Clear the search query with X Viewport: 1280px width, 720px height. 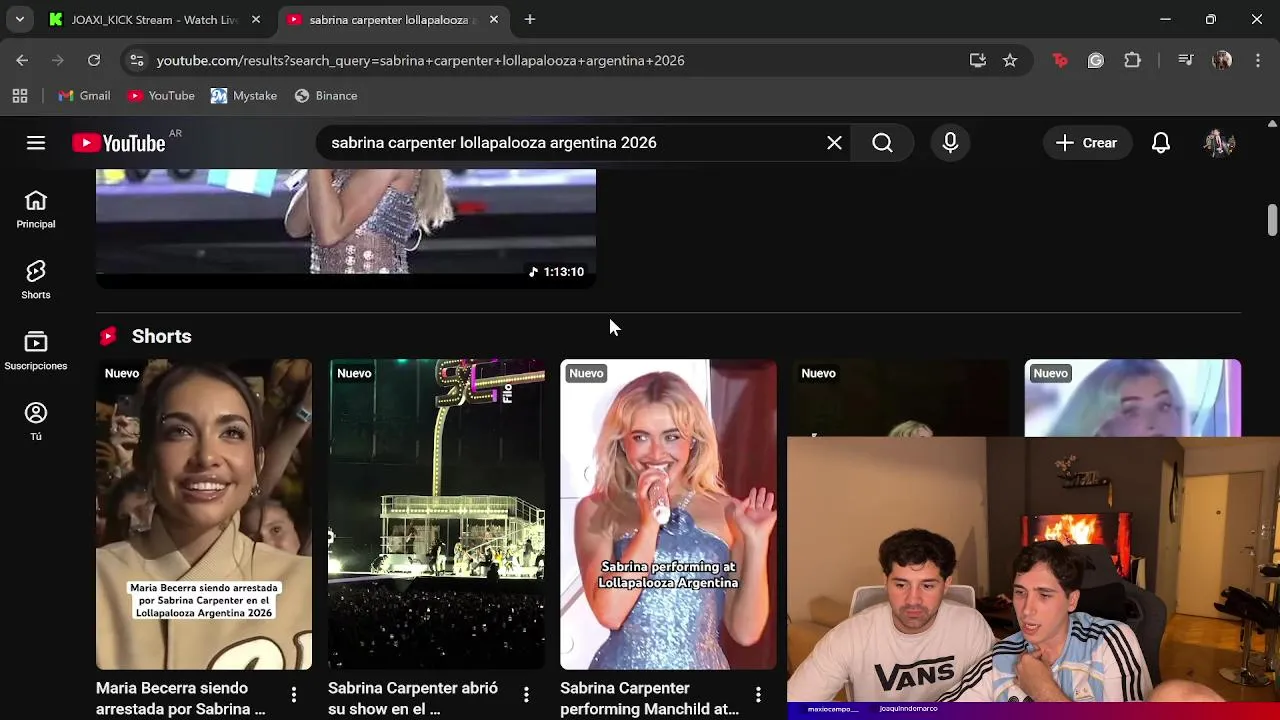click(x=834, y=143)
